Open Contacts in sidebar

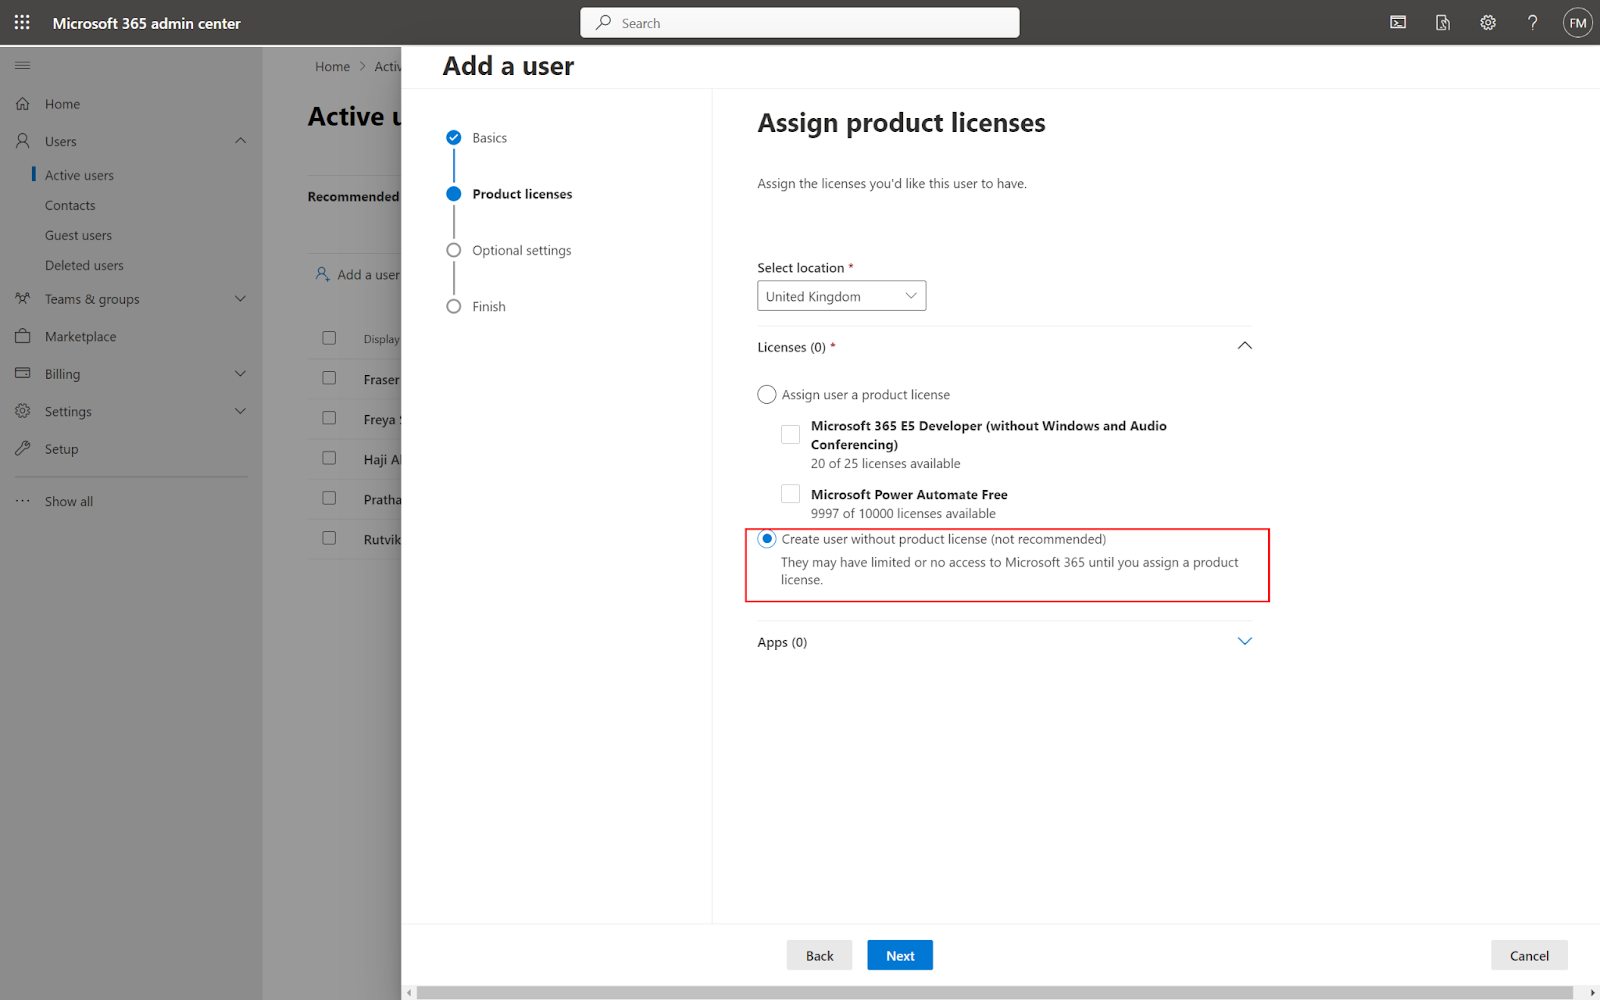(x=70, y=205)
